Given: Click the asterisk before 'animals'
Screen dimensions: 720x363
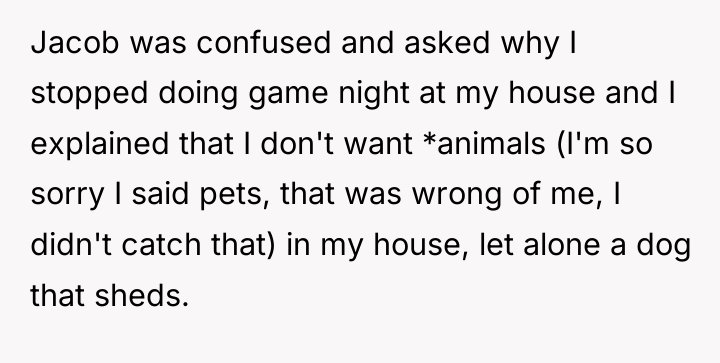Looking at the screenshot, I should click(430, 139).
